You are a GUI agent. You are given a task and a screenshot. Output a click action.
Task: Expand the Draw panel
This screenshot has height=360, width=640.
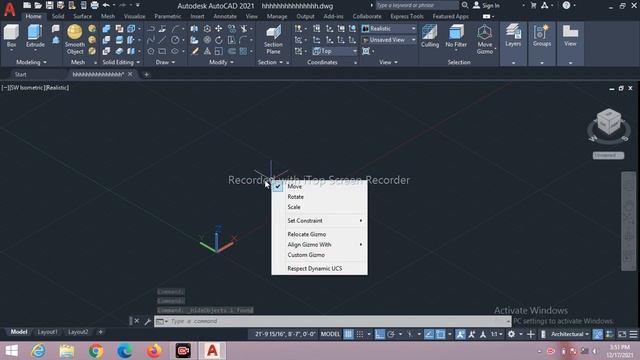tap(165, 62)
